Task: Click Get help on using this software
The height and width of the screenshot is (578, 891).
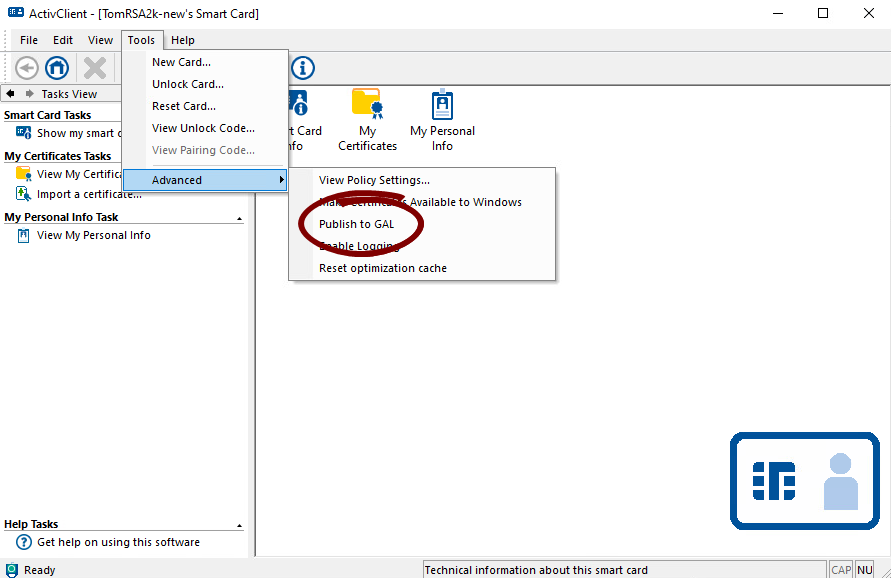Action: (118, 542)
